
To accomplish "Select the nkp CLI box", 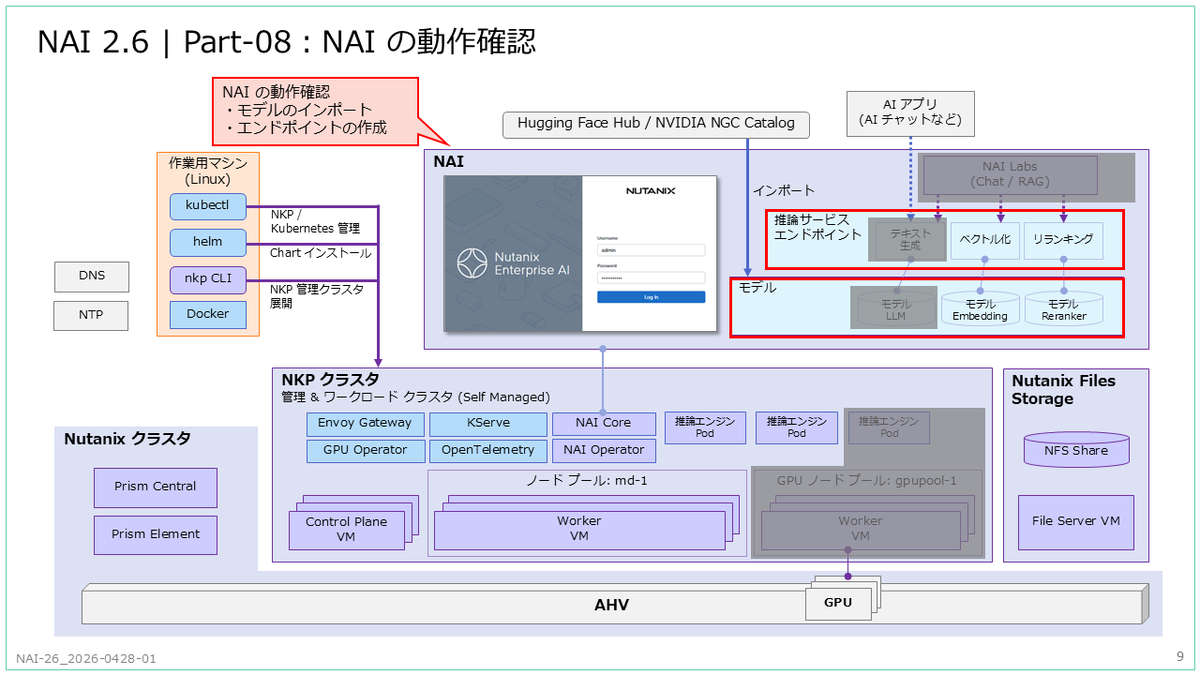I will [x=208, y=279].
